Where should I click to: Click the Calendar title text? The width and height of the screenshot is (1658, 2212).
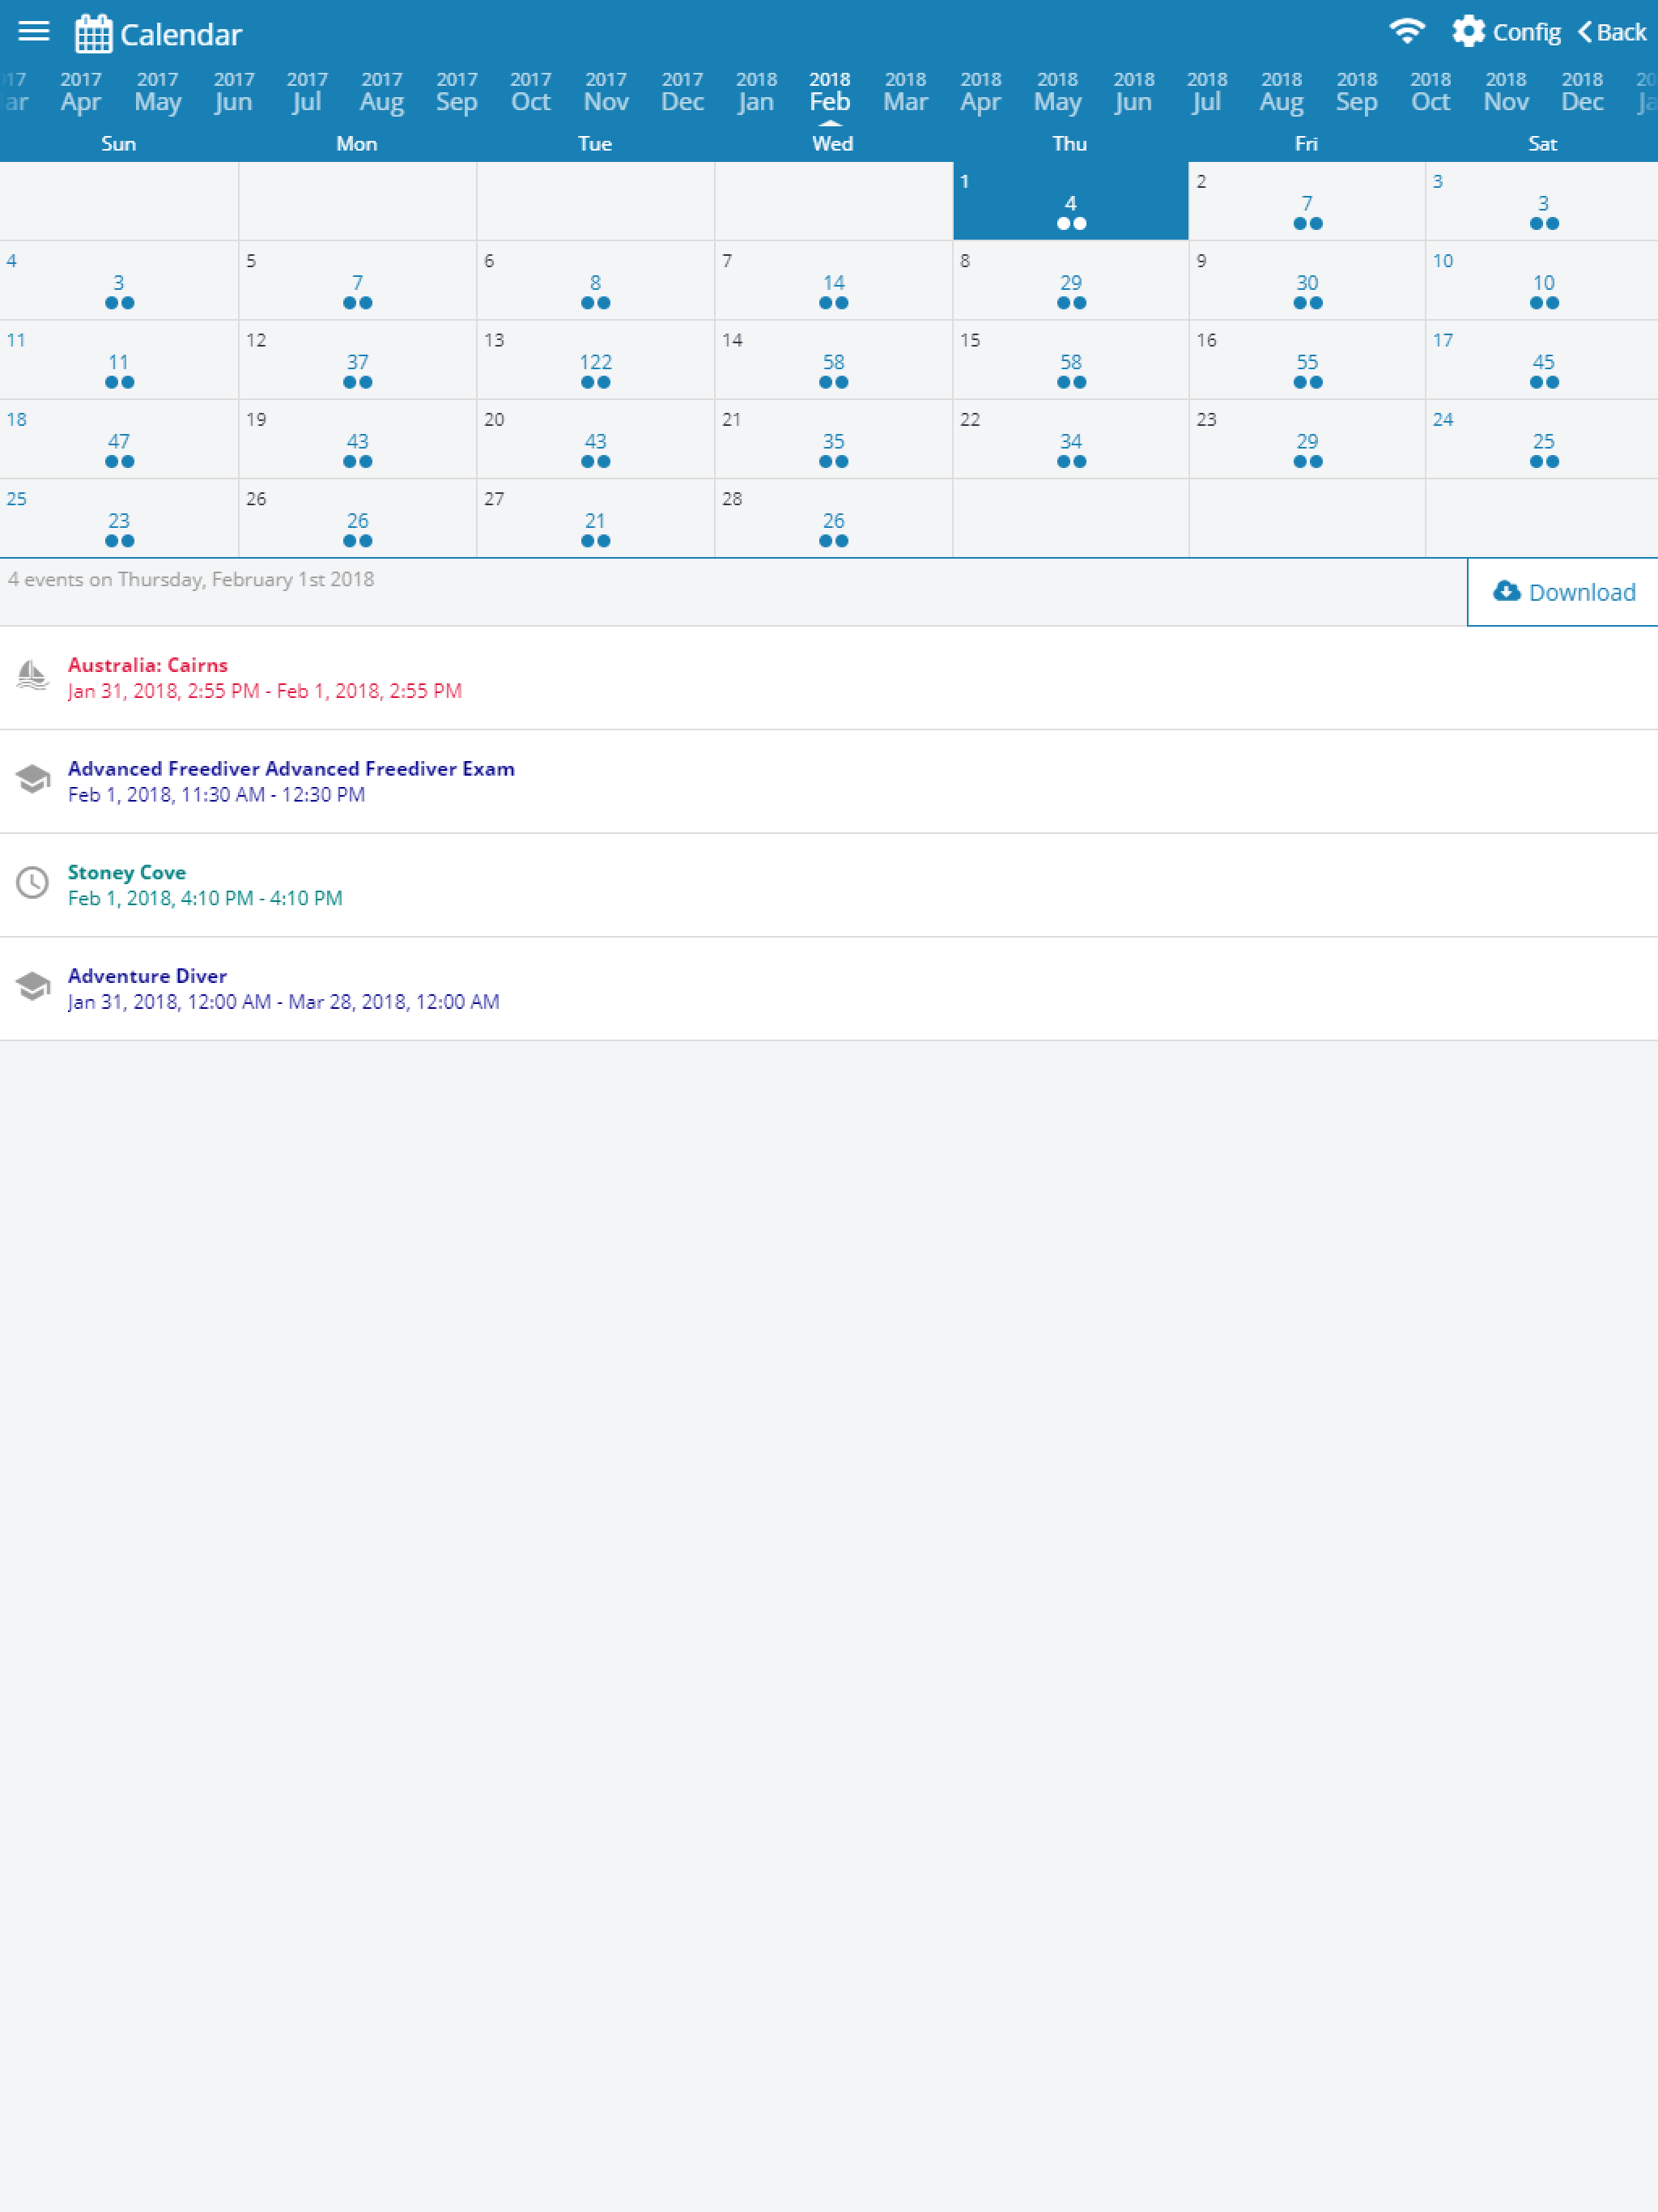click(x=181, y=35)
